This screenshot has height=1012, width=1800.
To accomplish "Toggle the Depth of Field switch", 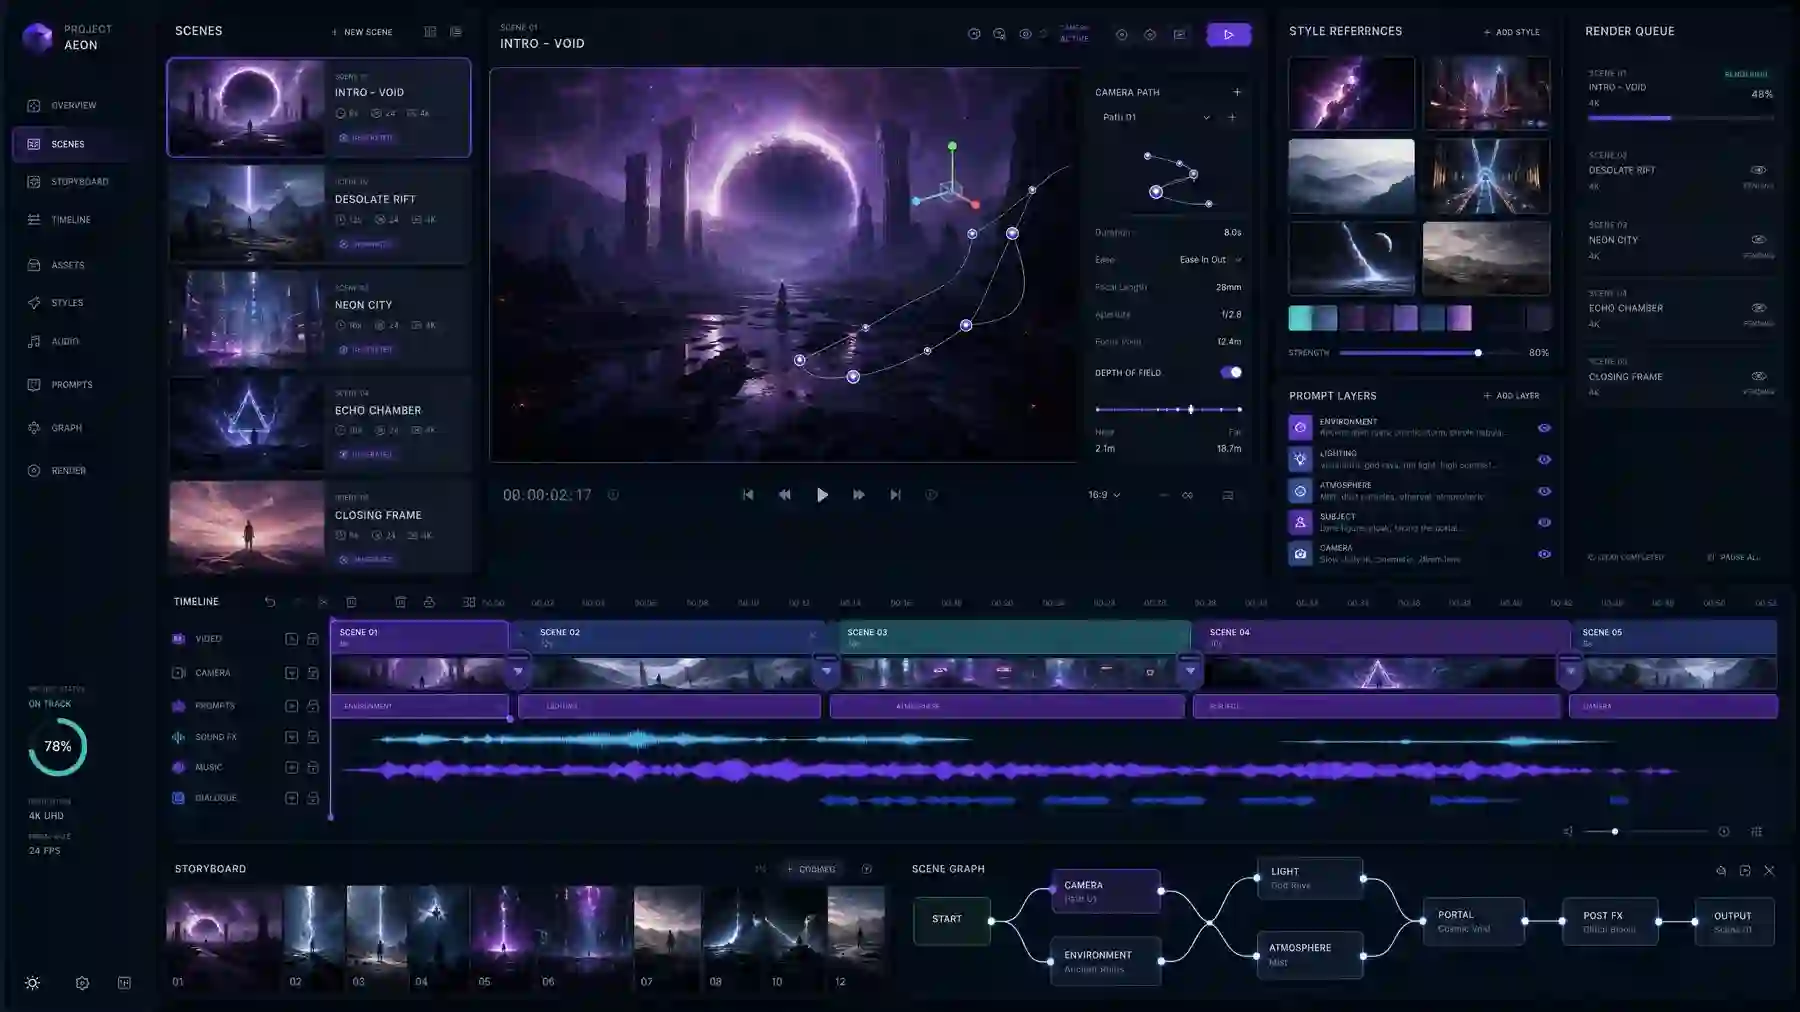I will click(x=1231, y=372).
